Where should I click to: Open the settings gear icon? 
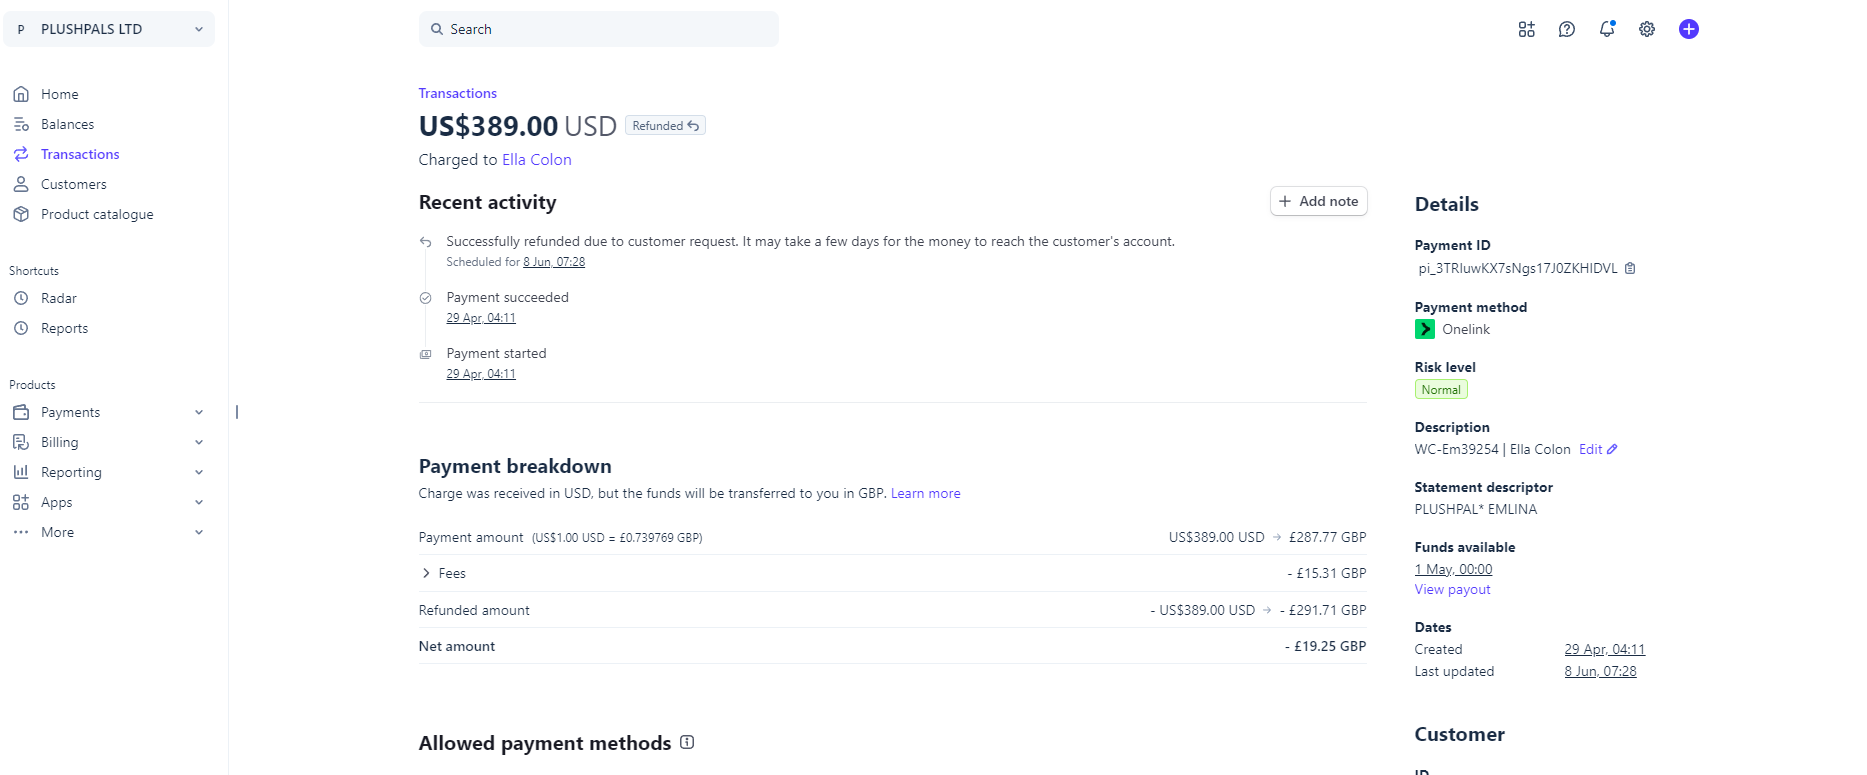coord(1647,29)
